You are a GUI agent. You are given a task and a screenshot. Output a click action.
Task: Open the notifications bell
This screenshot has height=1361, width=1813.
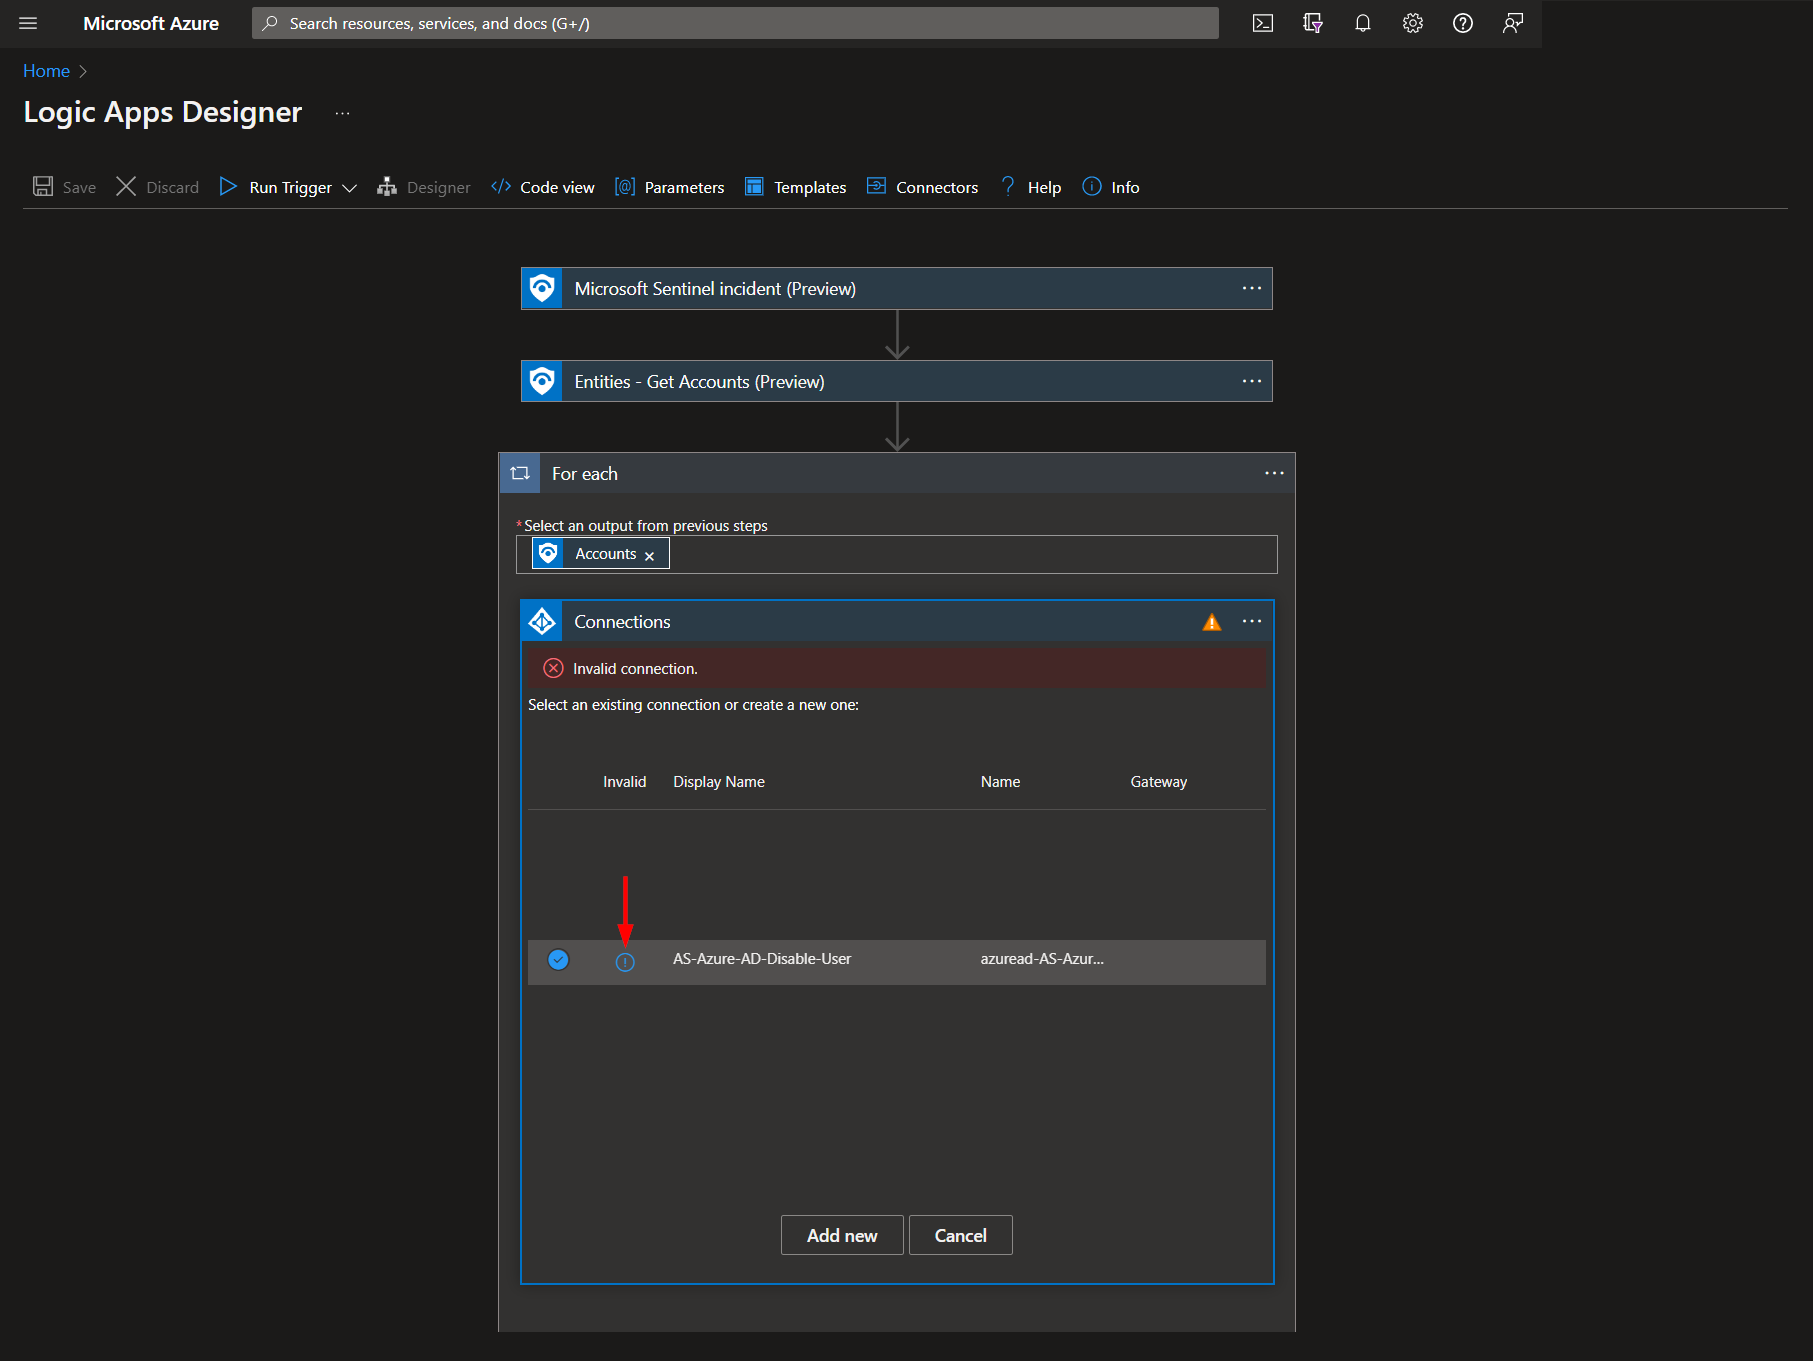click(1363, 23)
